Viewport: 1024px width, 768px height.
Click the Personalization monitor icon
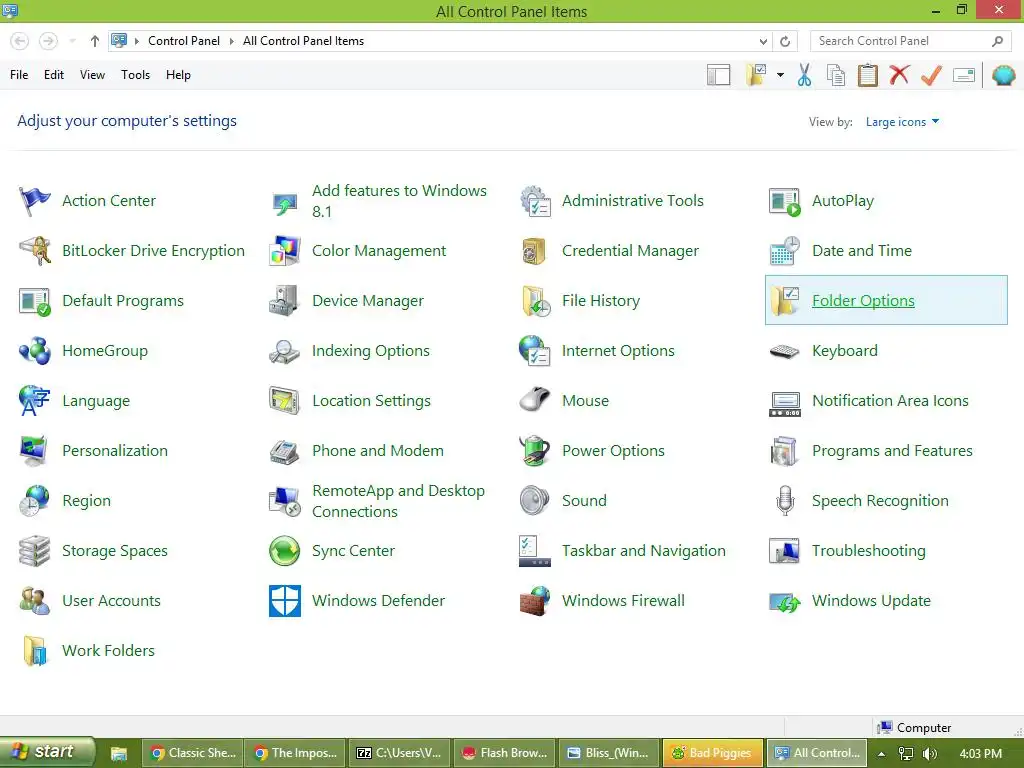35,451
